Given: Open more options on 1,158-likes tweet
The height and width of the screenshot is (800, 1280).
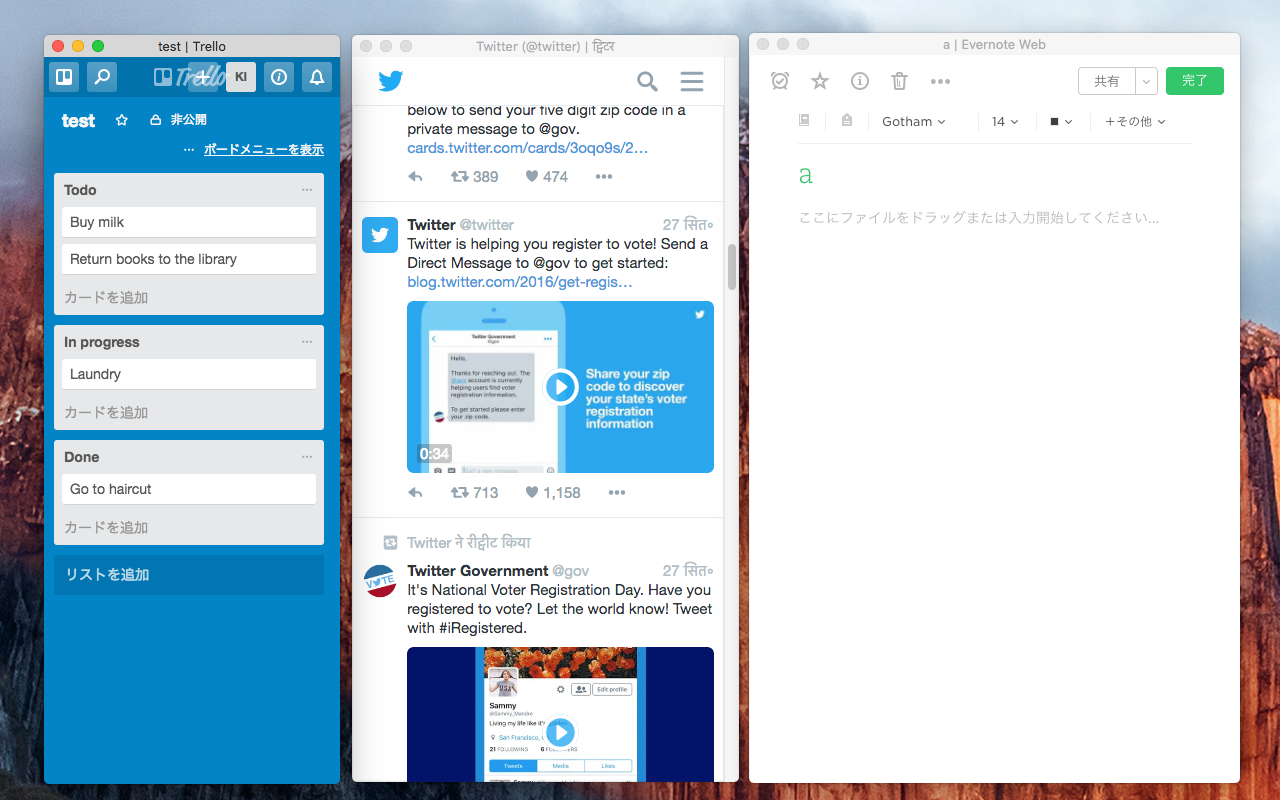Looking at the screenshot, I should (617, 492).
